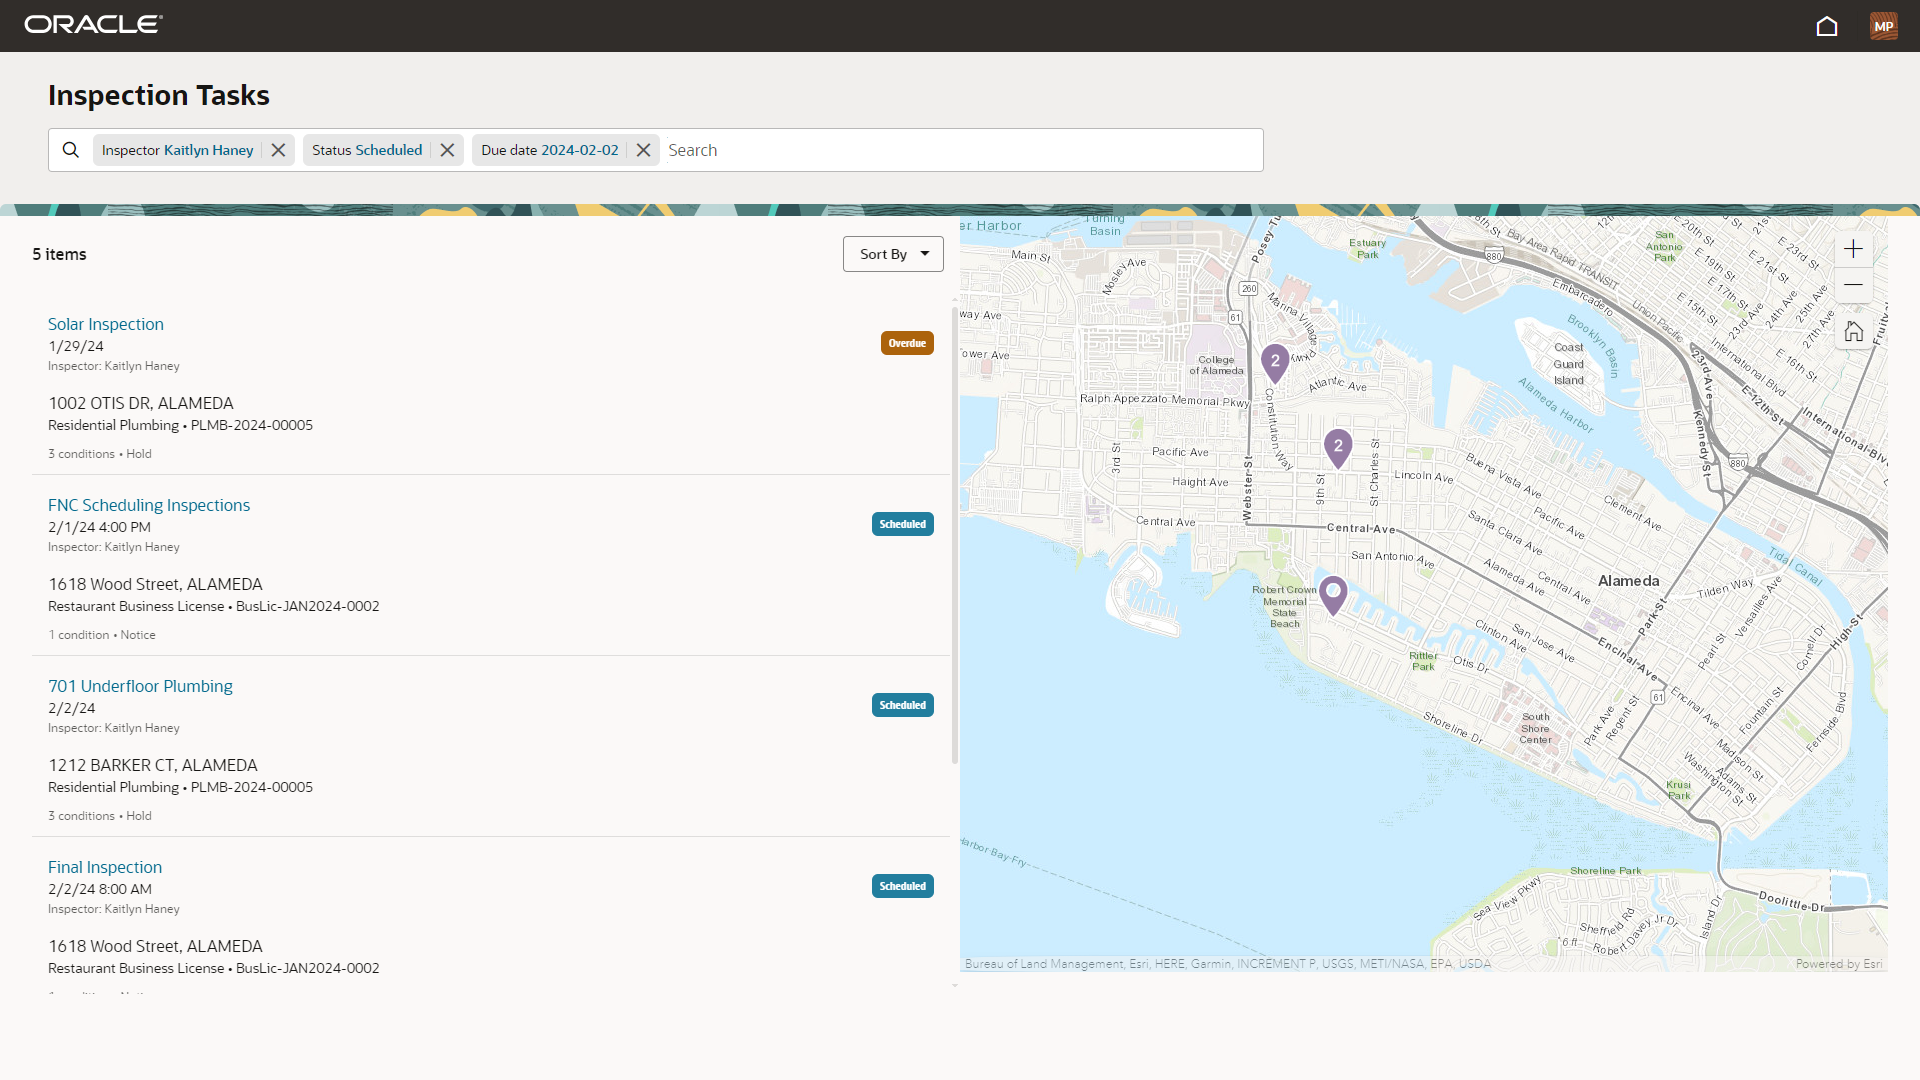Zoom in on the map with plus icon
1920x1080 pixels.
click(1853, 248)
